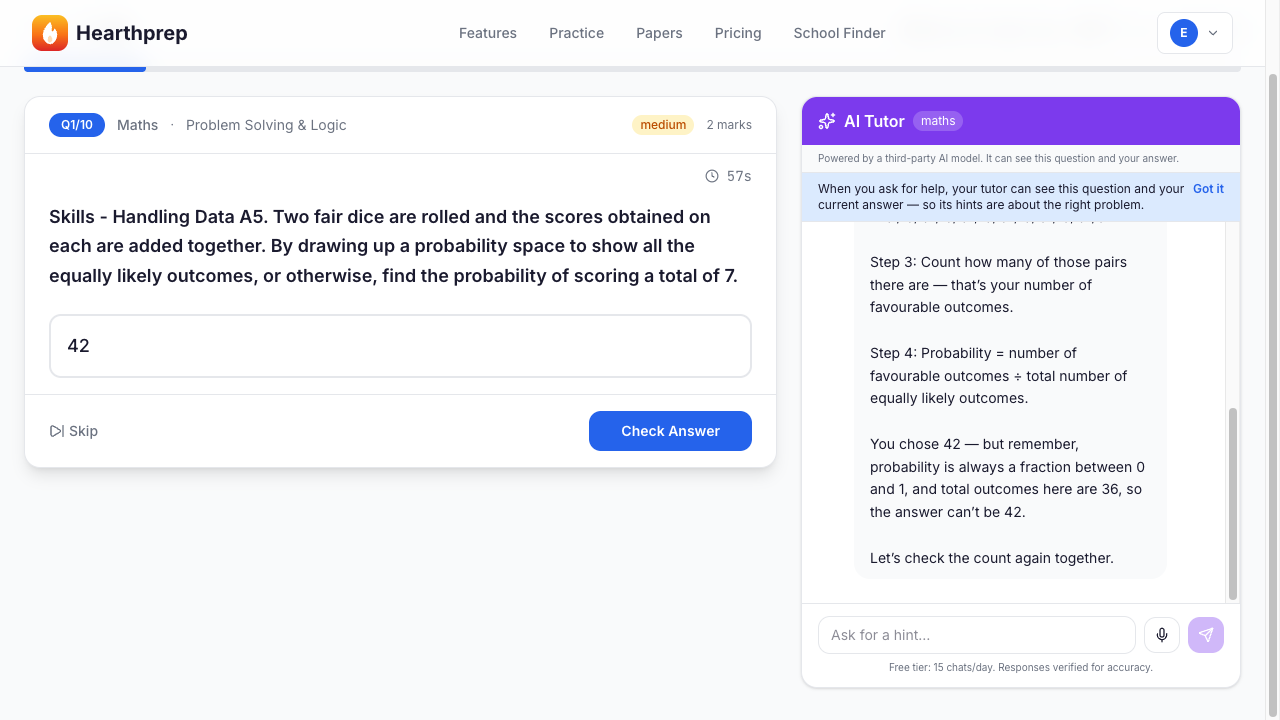Click the answer field containing 42
The image size is (1280, 720).
click(400, 346)
